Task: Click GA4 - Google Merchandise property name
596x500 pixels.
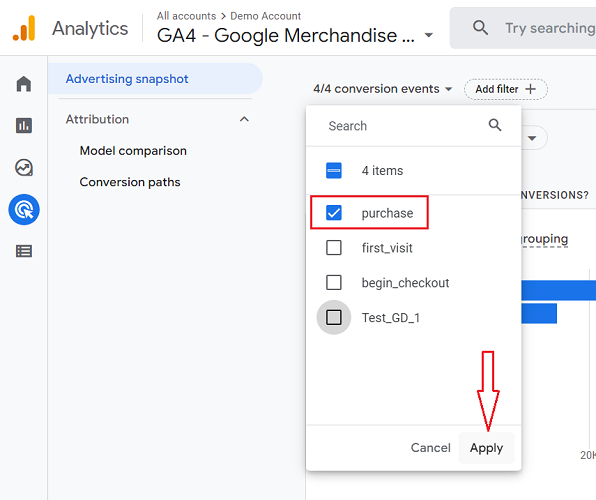Action: (286, 35)
